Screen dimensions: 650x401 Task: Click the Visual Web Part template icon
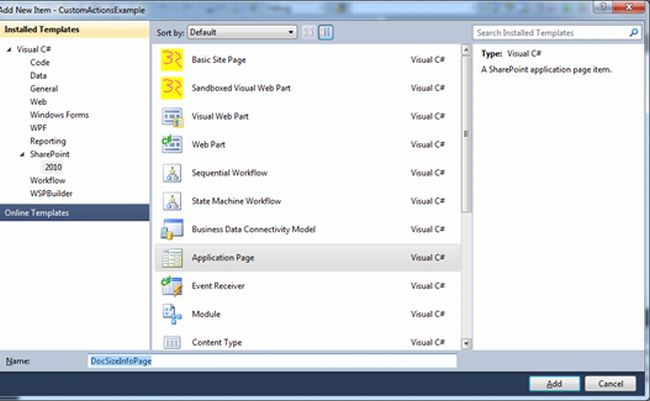172,117
